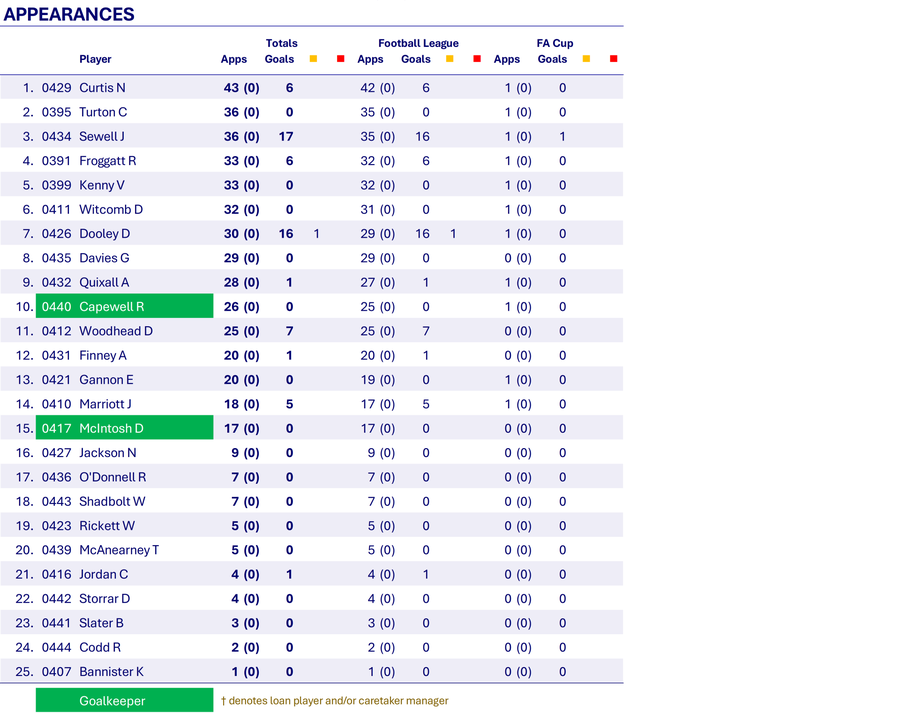Click the yellow card icon under FA Cup
Viewport: 900px width, 713px height.
[586, 59]
